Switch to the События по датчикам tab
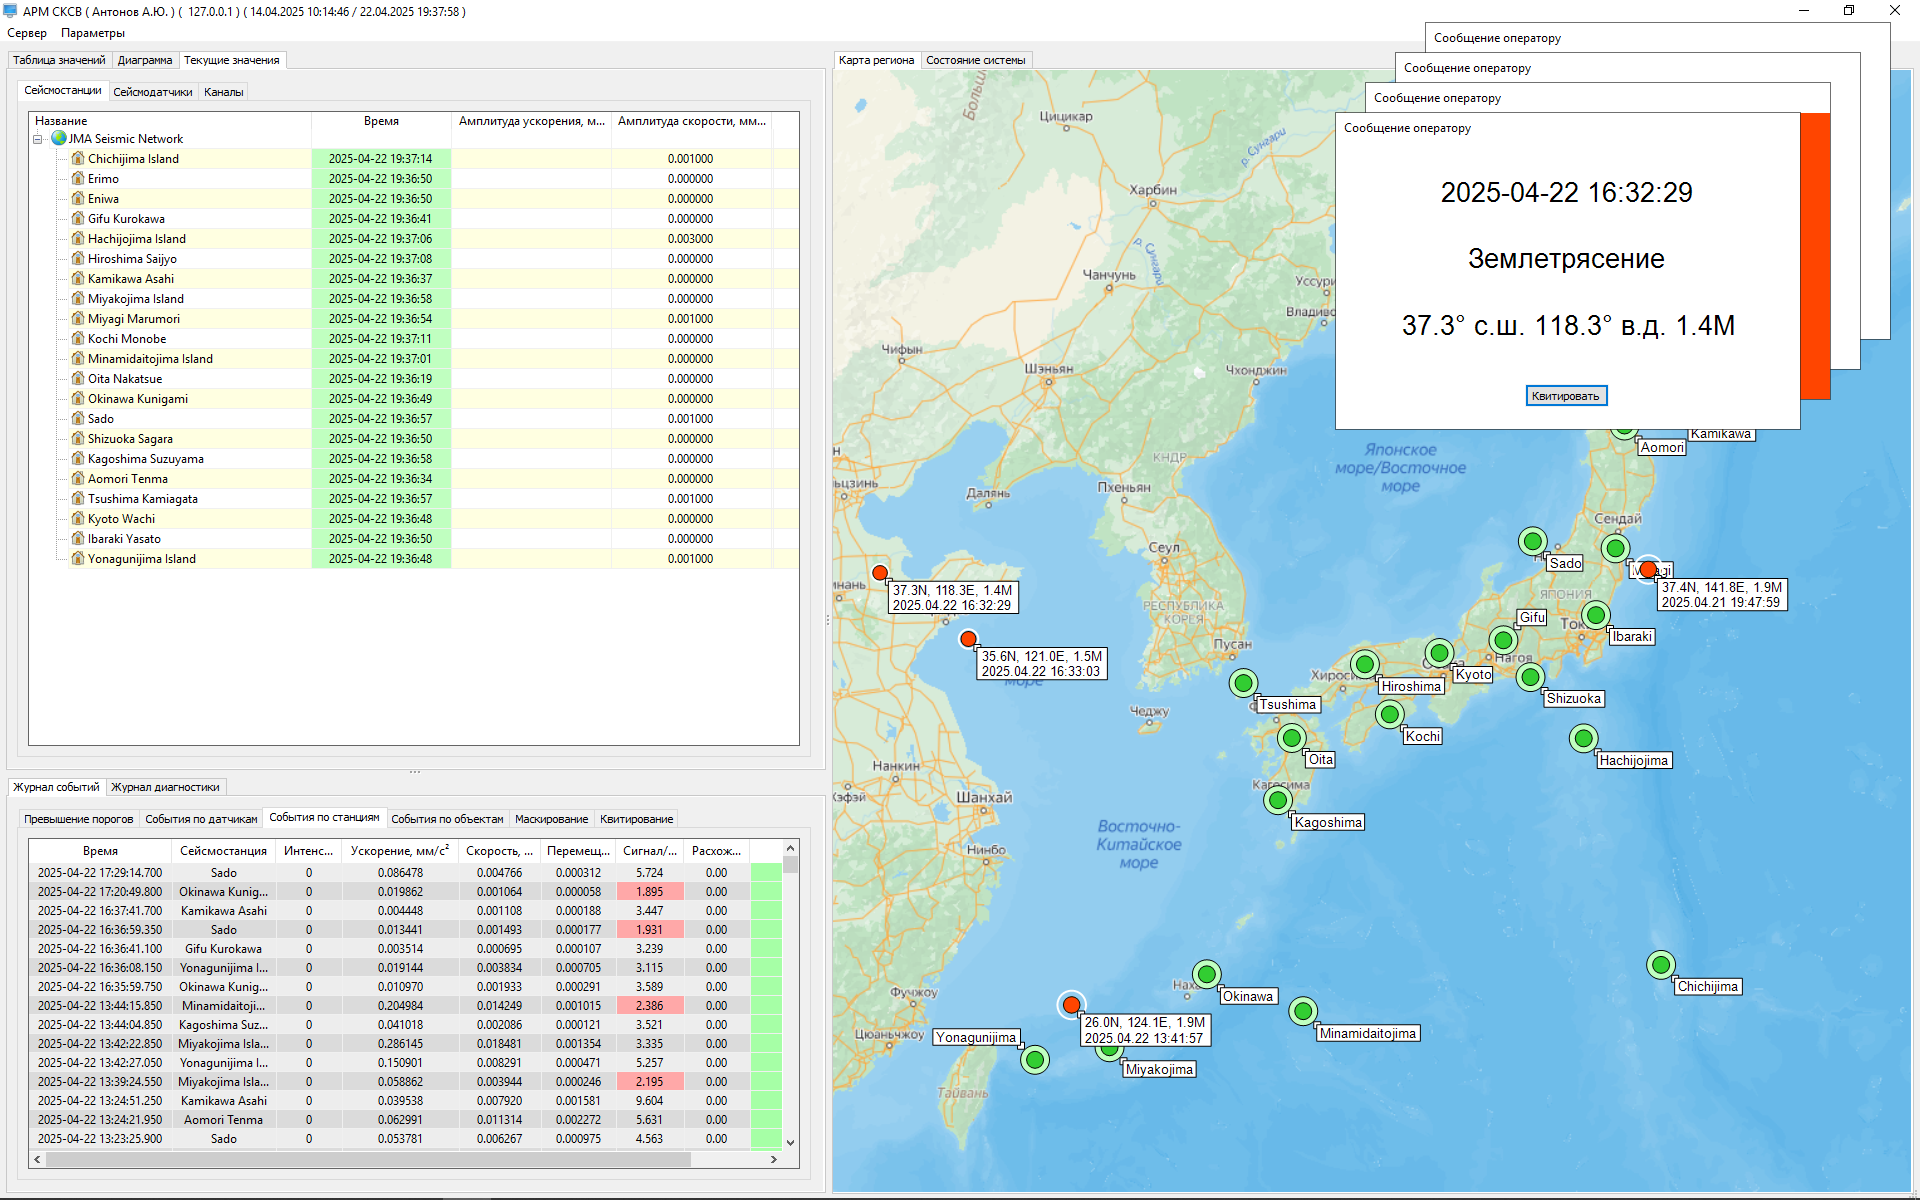Viewport: 1920px width, 1200px height. tap(201, 819)
